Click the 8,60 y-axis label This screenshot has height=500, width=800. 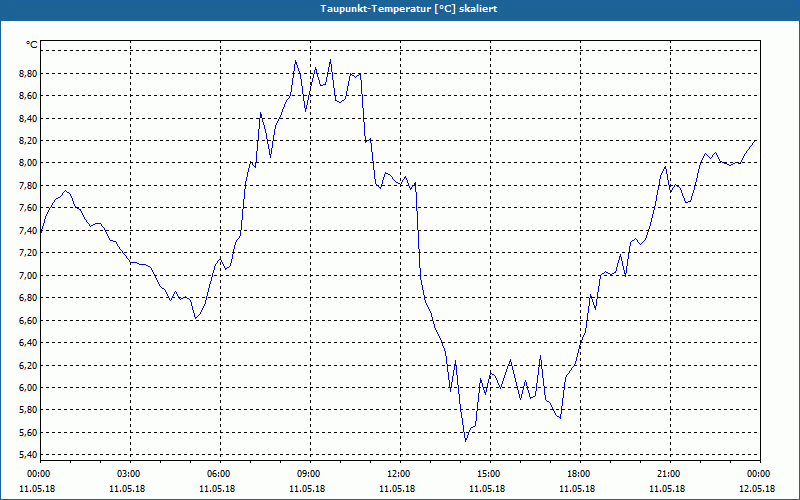[28, 96]
